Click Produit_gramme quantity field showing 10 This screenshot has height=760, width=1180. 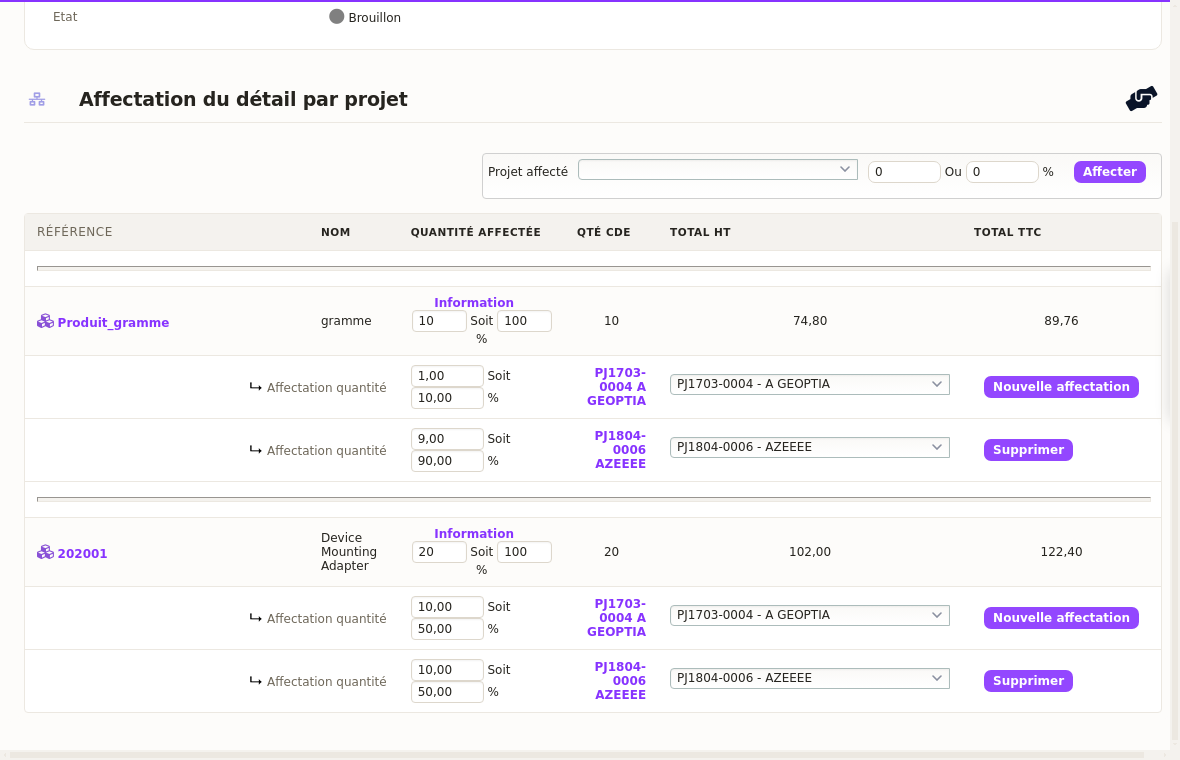coord(439,321)
